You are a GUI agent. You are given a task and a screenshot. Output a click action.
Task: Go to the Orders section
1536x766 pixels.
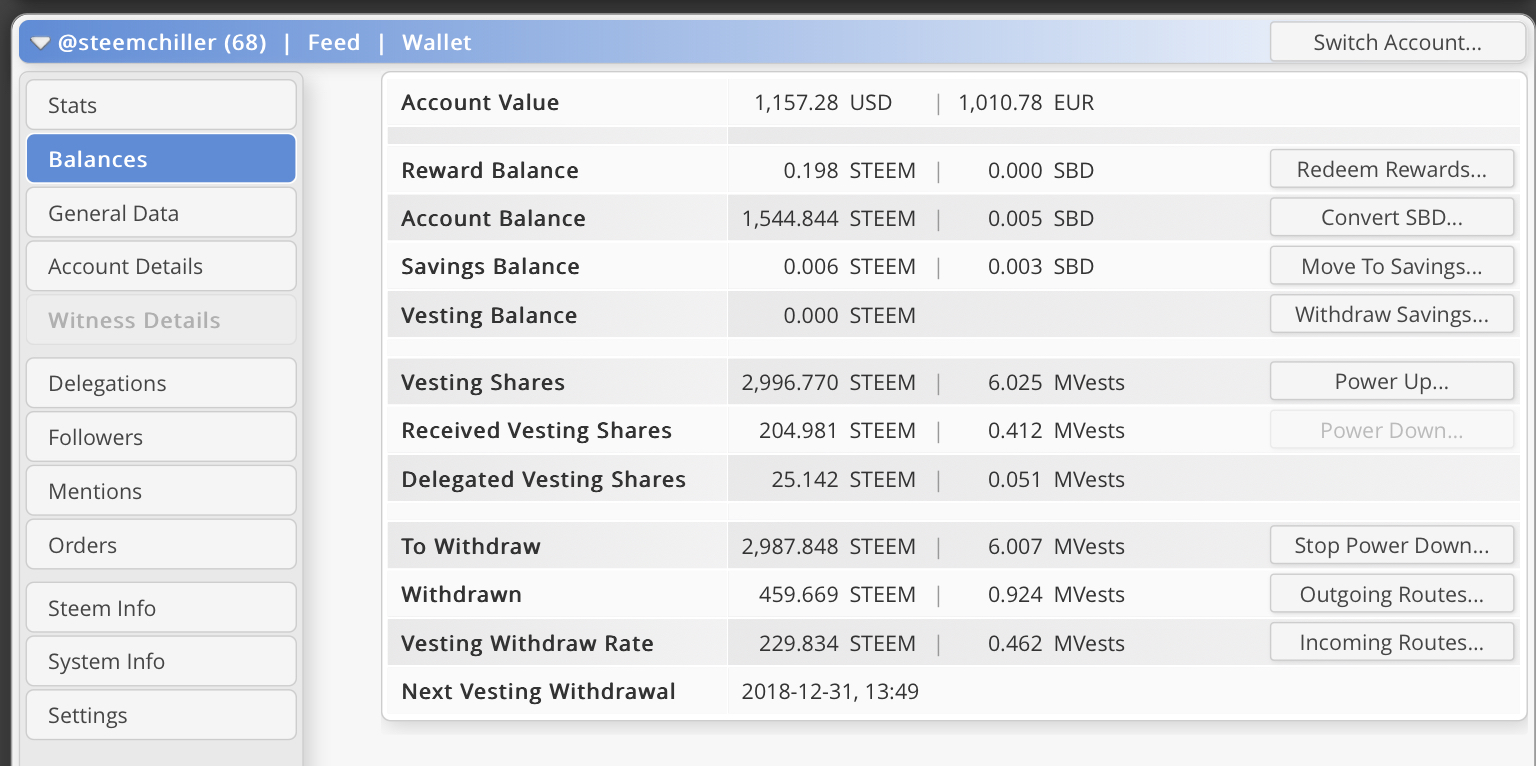click(x=161, y=546)
